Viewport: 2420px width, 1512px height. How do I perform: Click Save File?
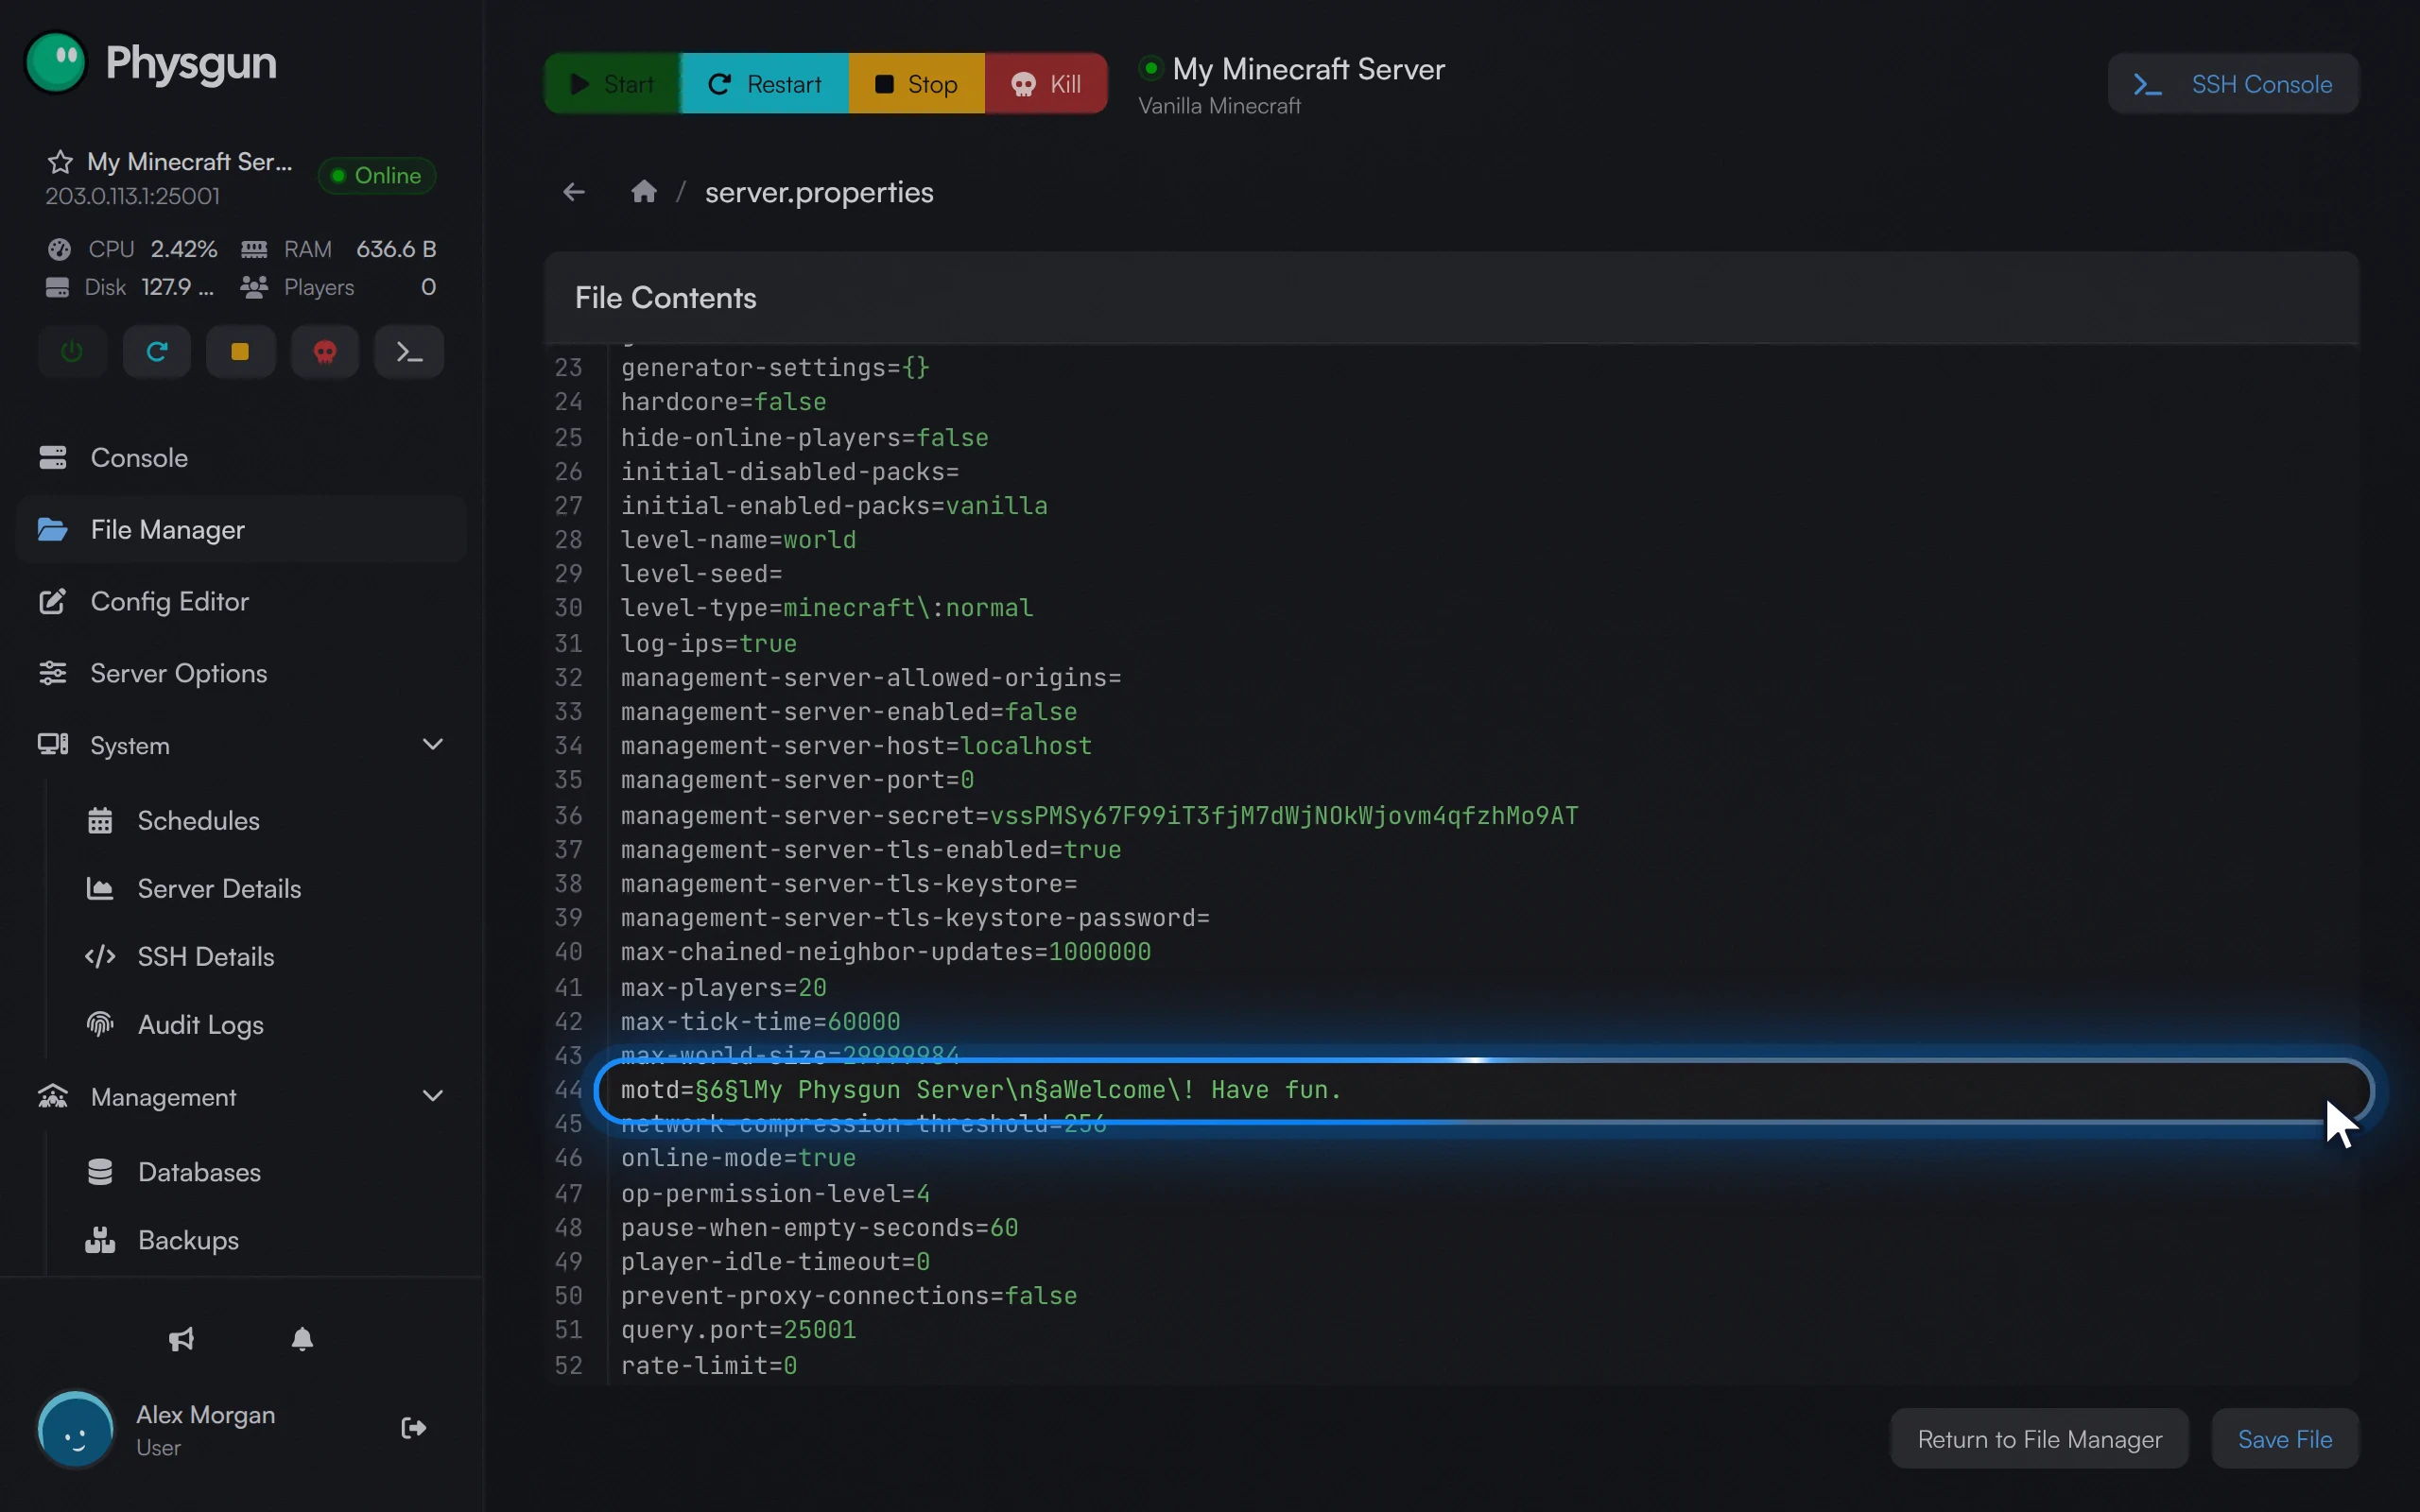[2285, 1440]
